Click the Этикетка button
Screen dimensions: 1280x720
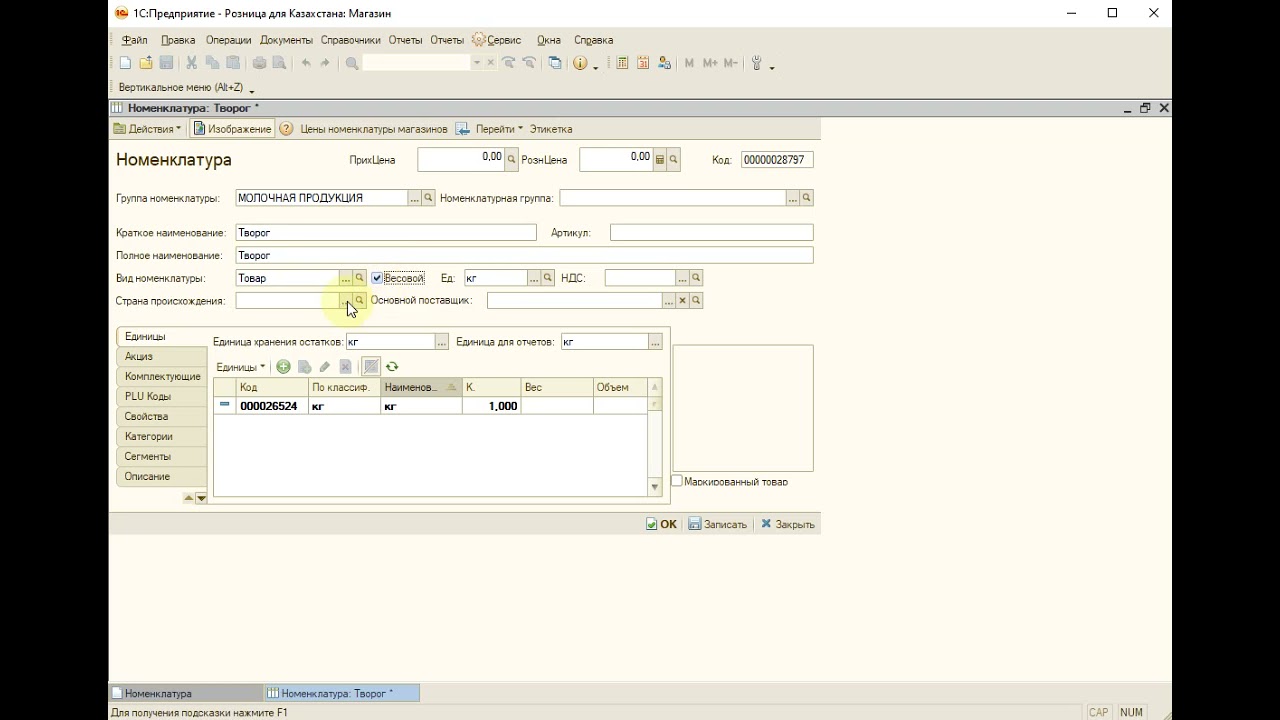551,129
